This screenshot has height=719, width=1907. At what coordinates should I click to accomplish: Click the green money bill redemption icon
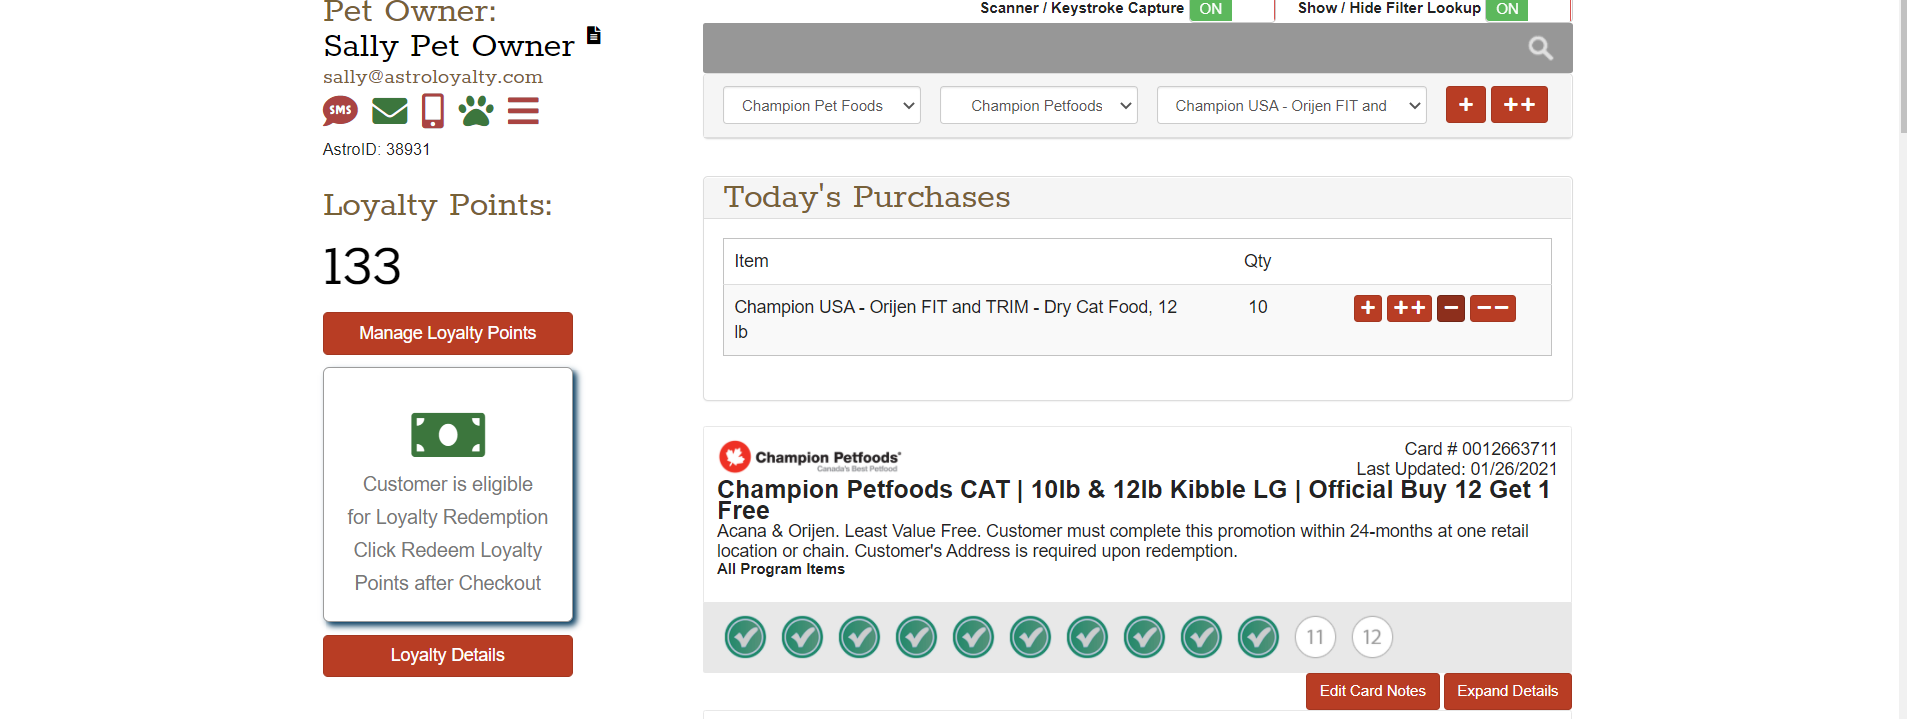click(x=448, y=435)
